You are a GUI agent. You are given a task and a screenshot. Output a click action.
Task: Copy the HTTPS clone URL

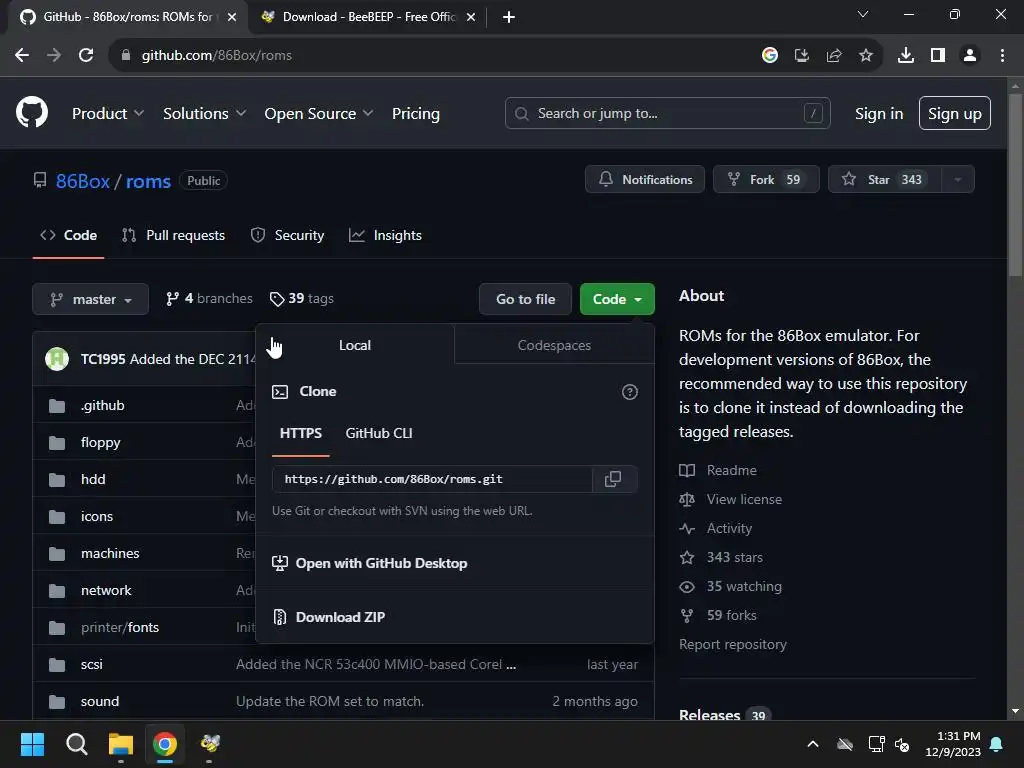click(613, 479)
